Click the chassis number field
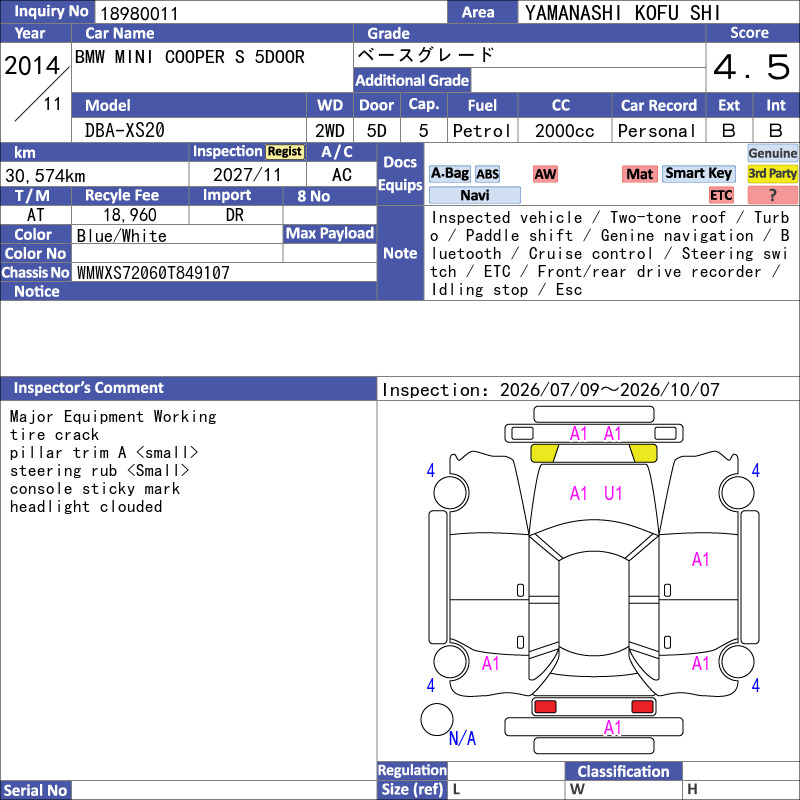 tap(224, 272)
